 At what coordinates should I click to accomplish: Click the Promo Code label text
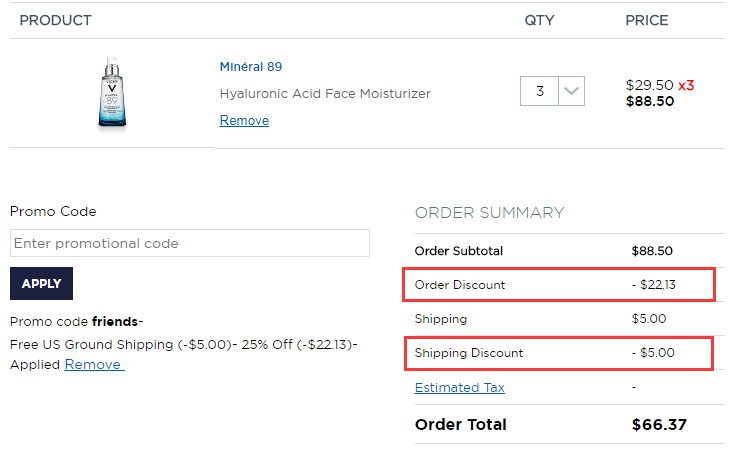tap(53, 211)
